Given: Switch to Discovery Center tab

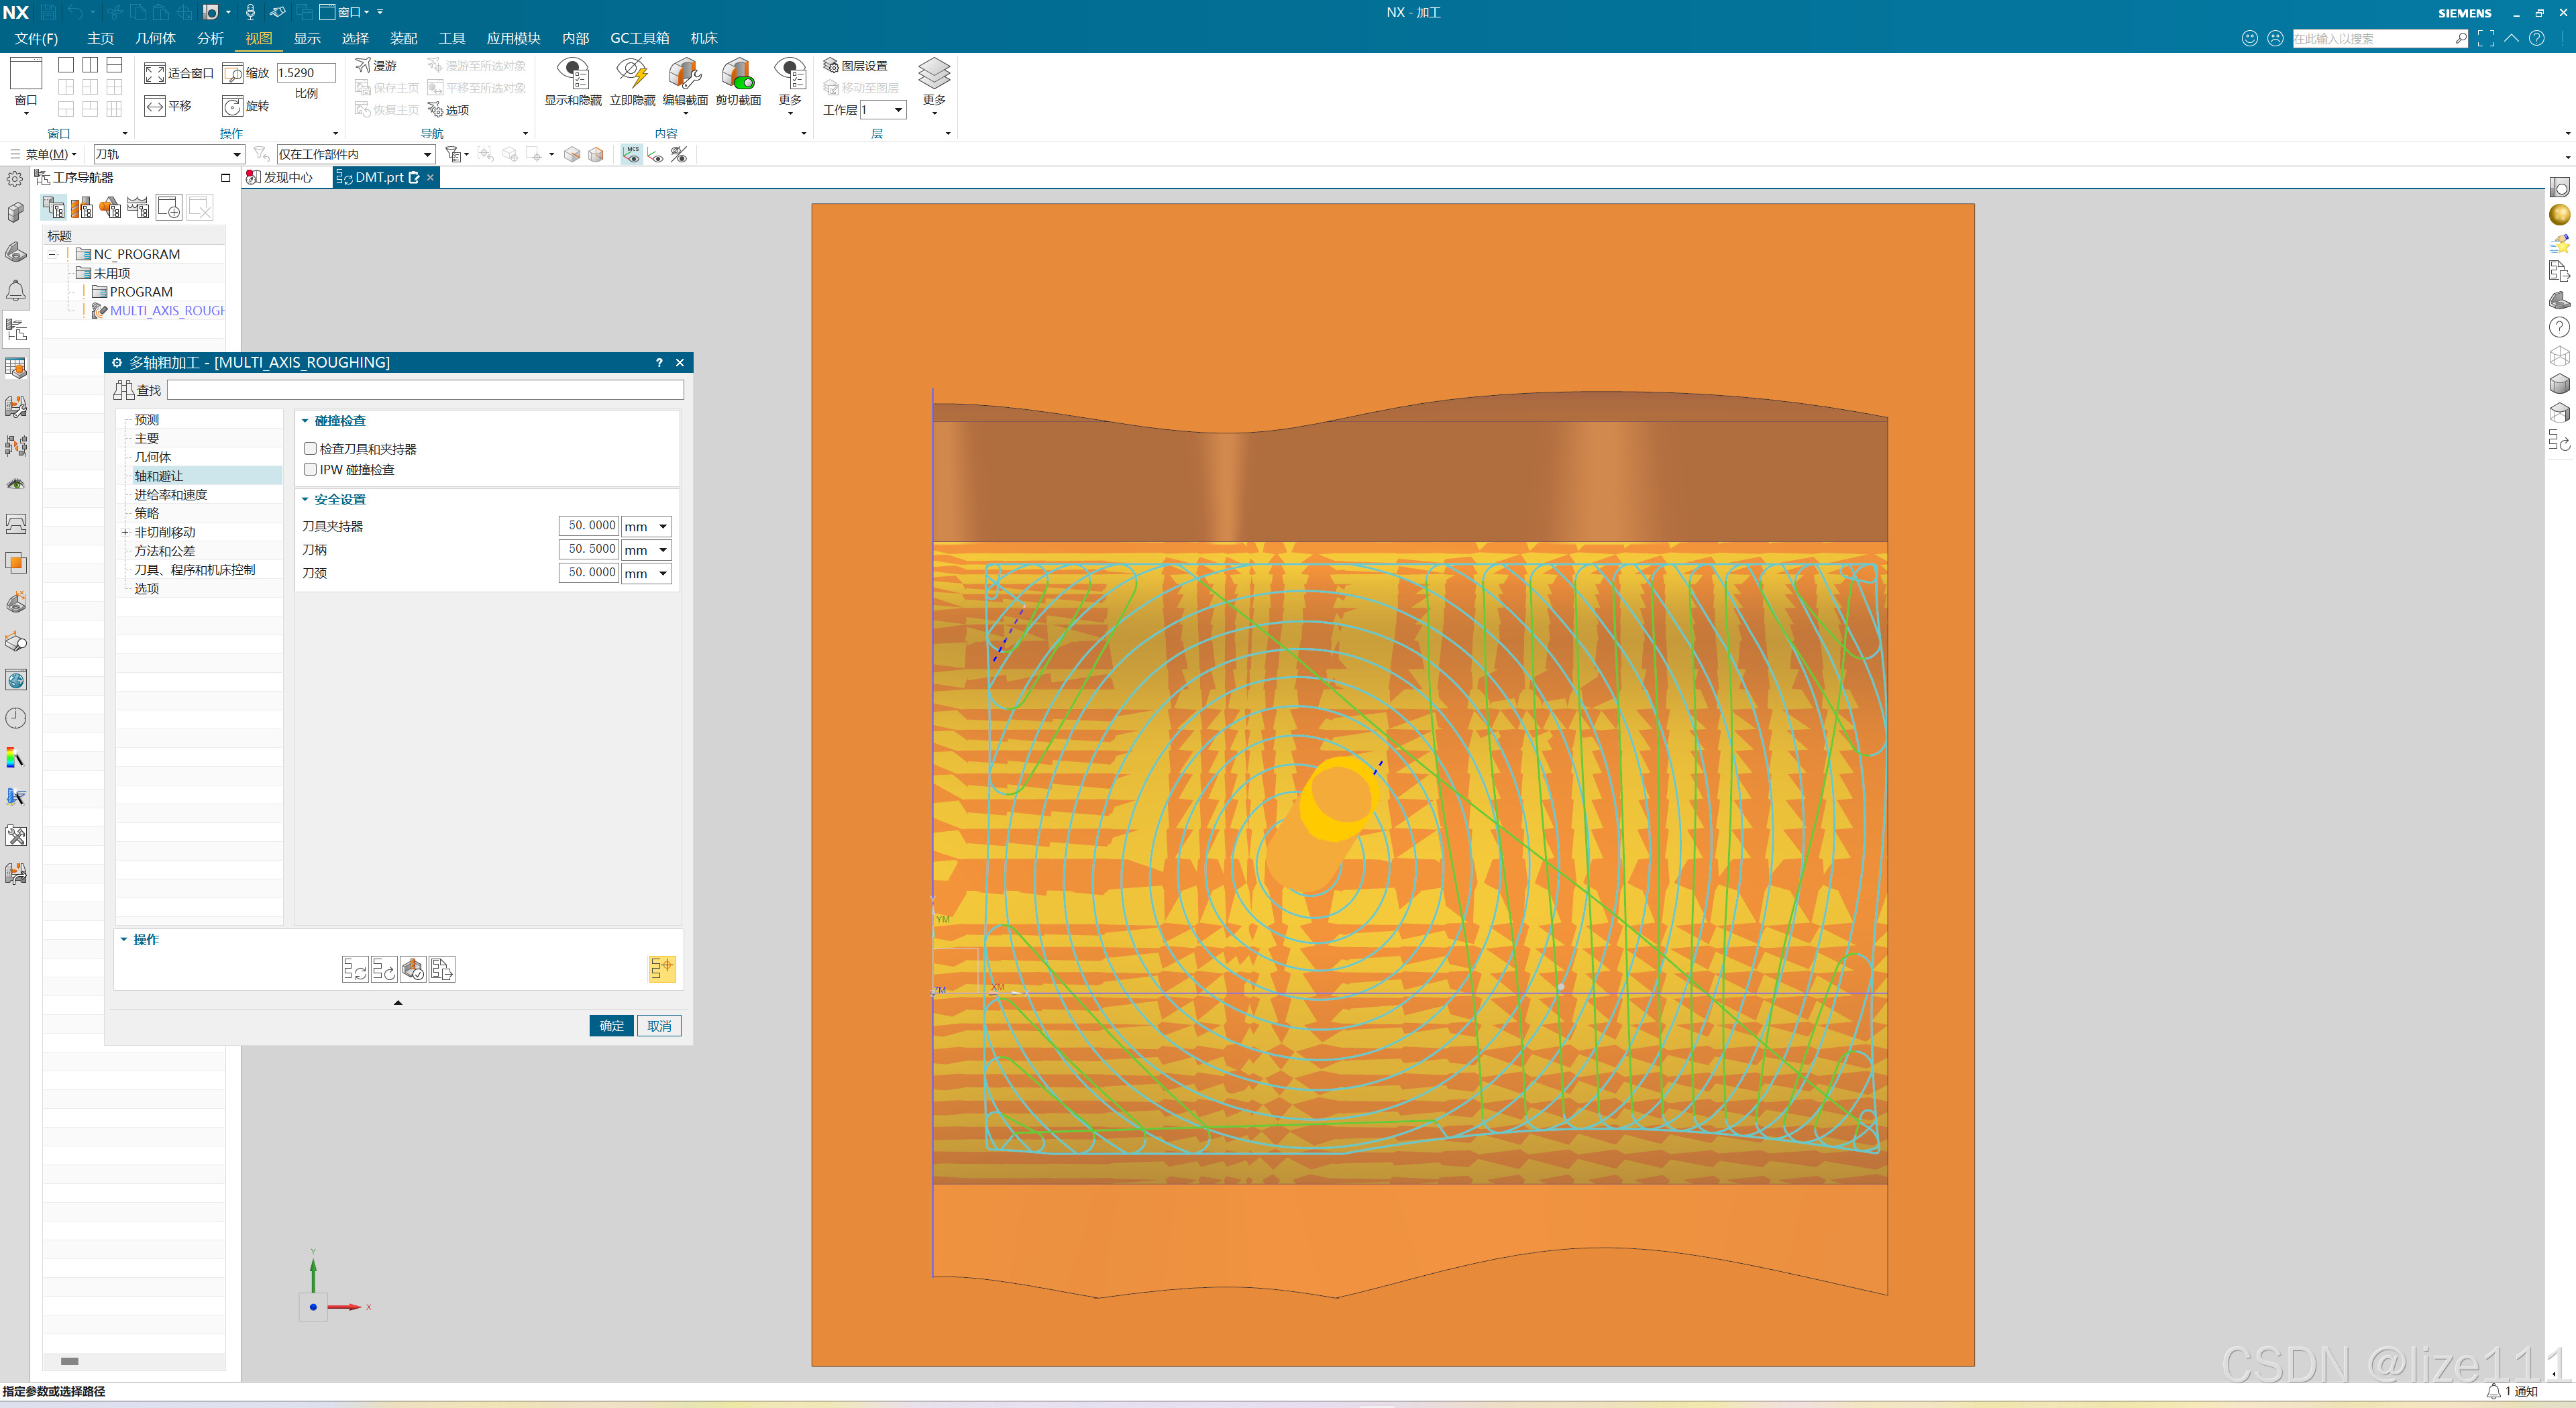Looking at the screenshot, I should [287, 177].
